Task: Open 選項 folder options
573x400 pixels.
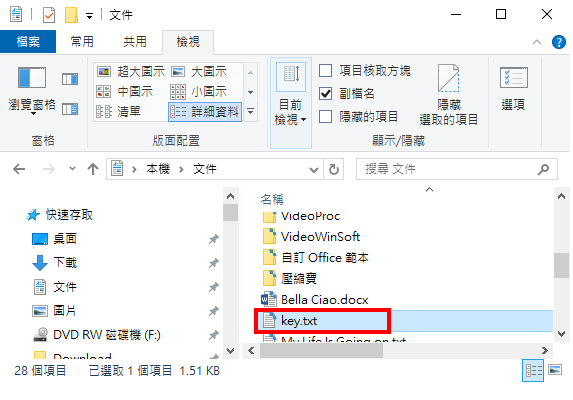Action: pyautogui.click(x=513, y=89)
